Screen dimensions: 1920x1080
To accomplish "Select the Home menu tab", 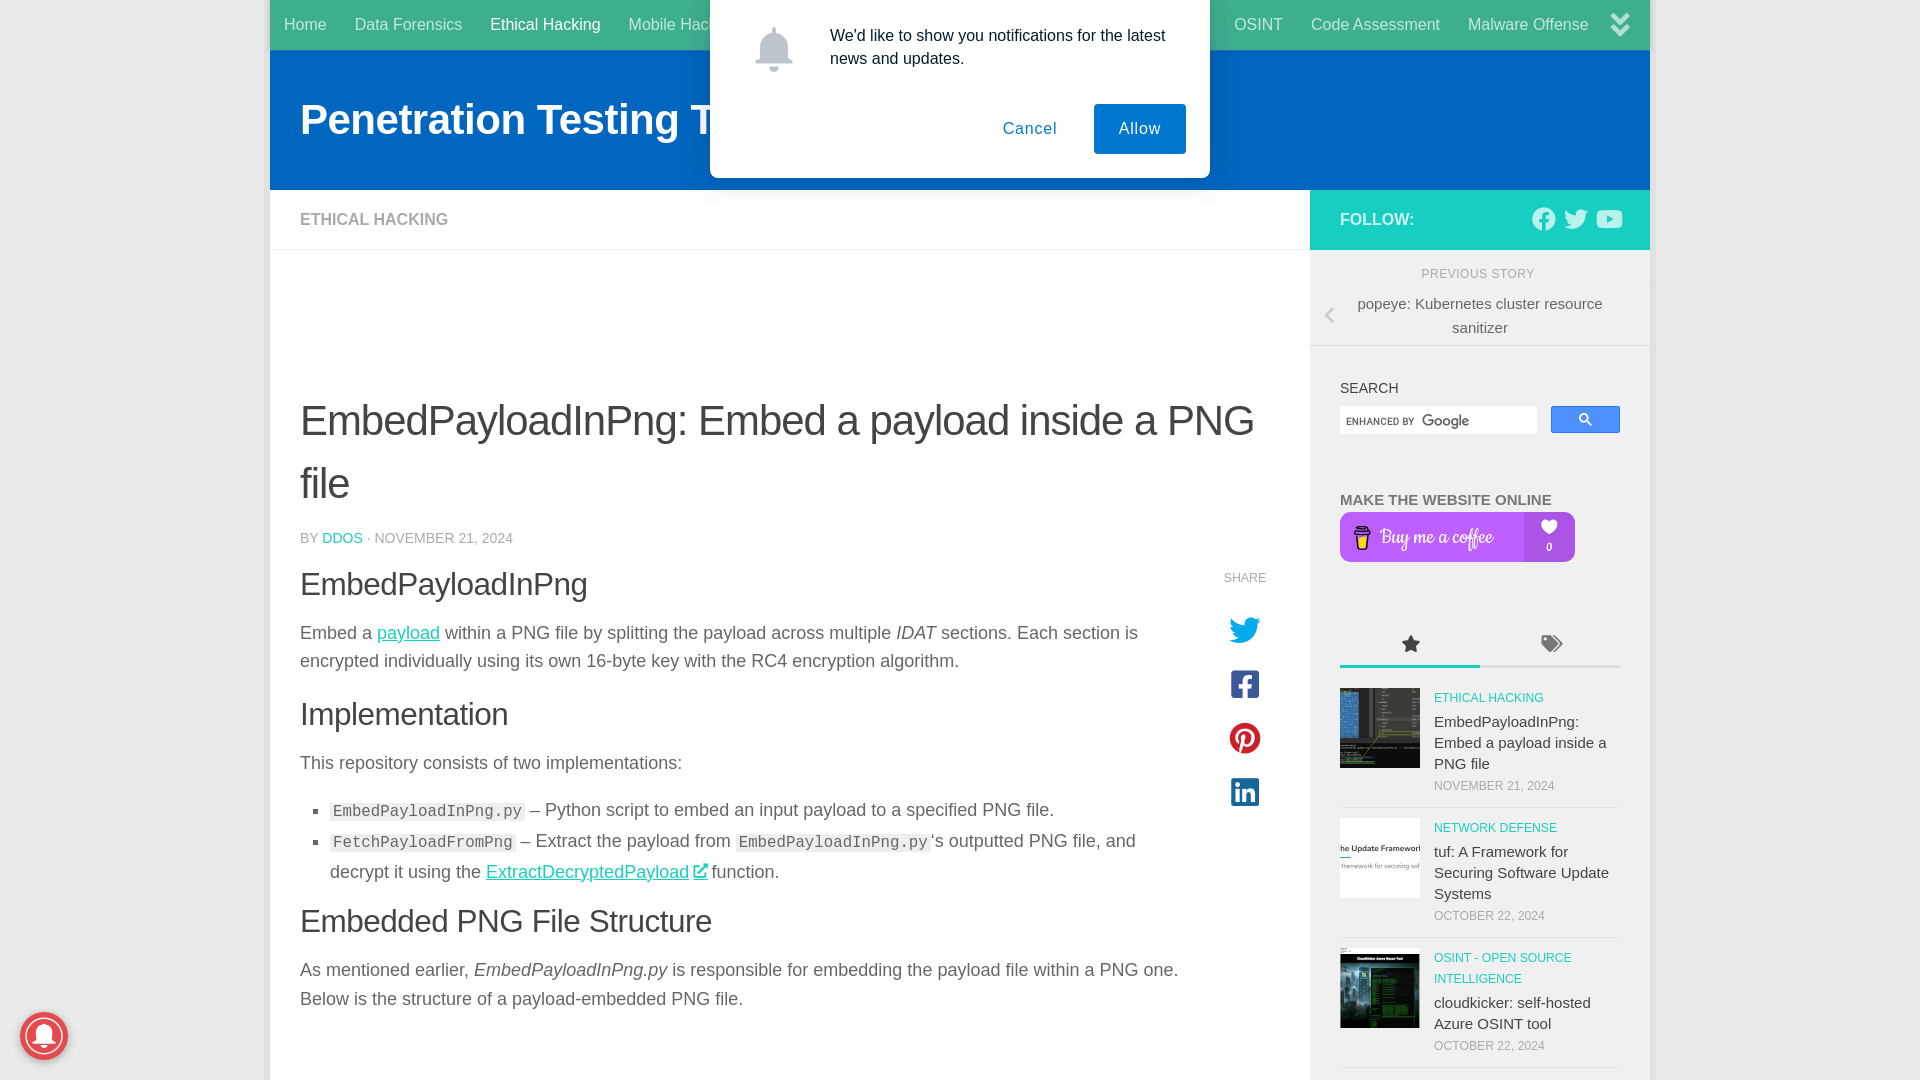I will (x=305, y=24).
